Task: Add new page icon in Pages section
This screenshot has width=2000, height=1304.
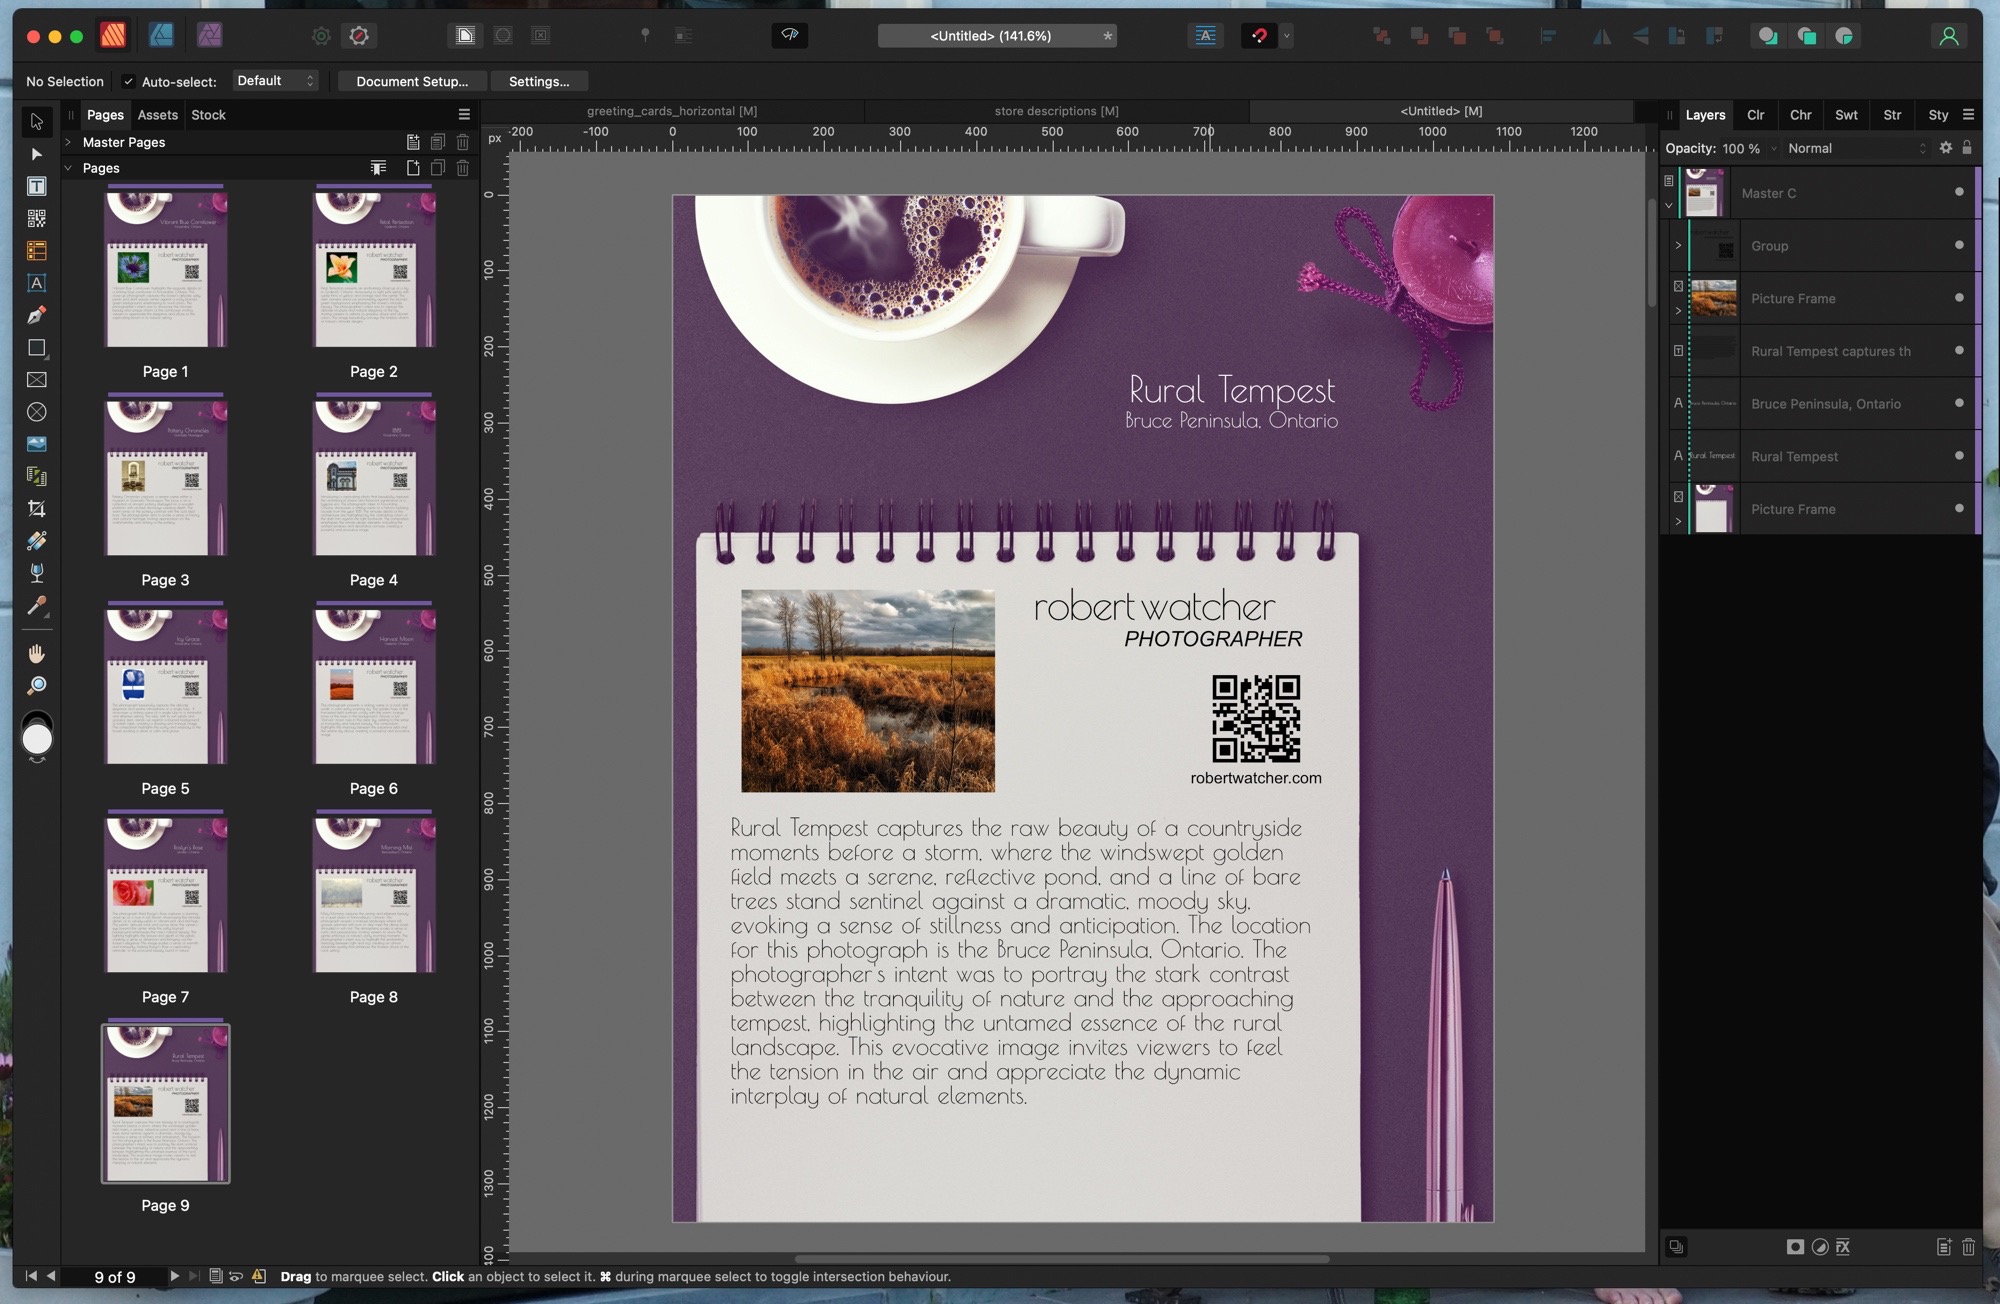Action: 413,168
